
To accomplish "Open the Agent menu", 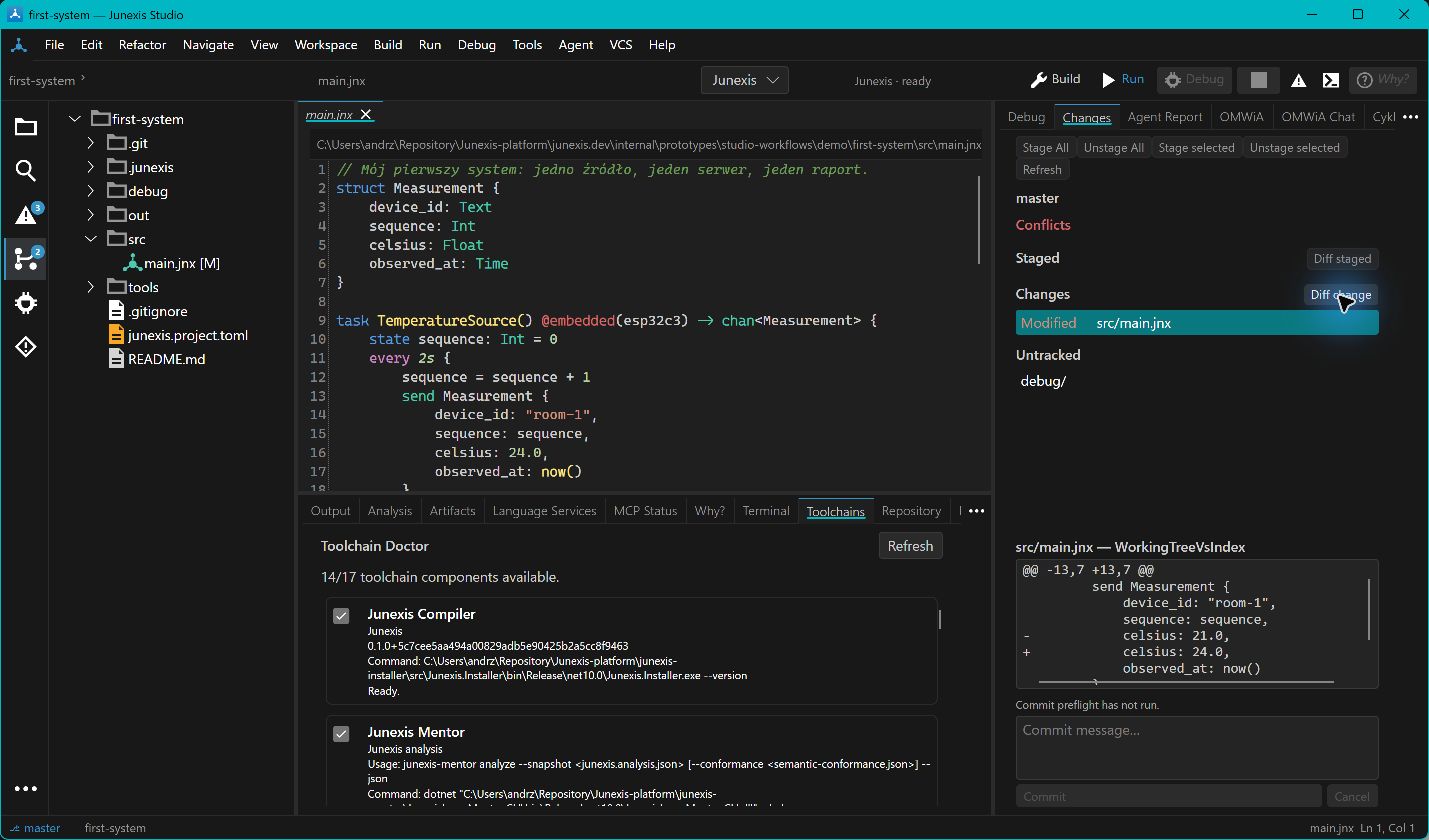I will (x=576, y=45).
